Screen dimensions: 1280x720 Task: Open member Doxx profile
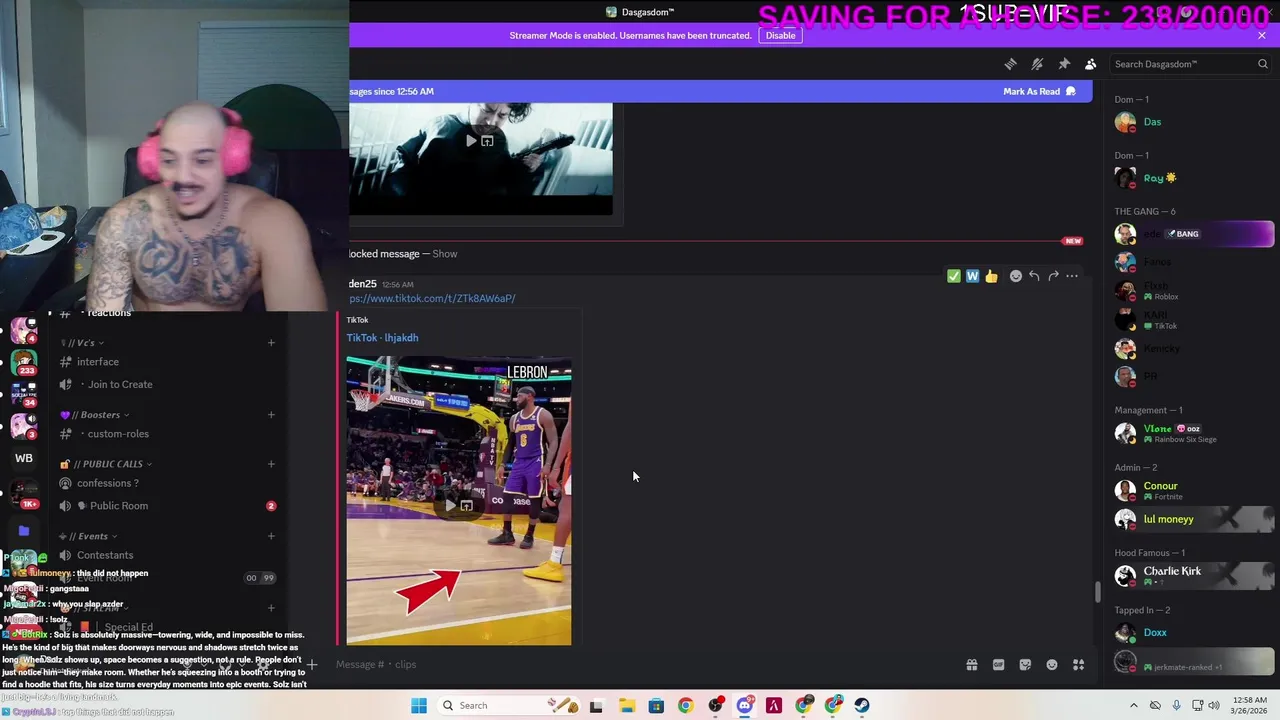click(1194, 632)
